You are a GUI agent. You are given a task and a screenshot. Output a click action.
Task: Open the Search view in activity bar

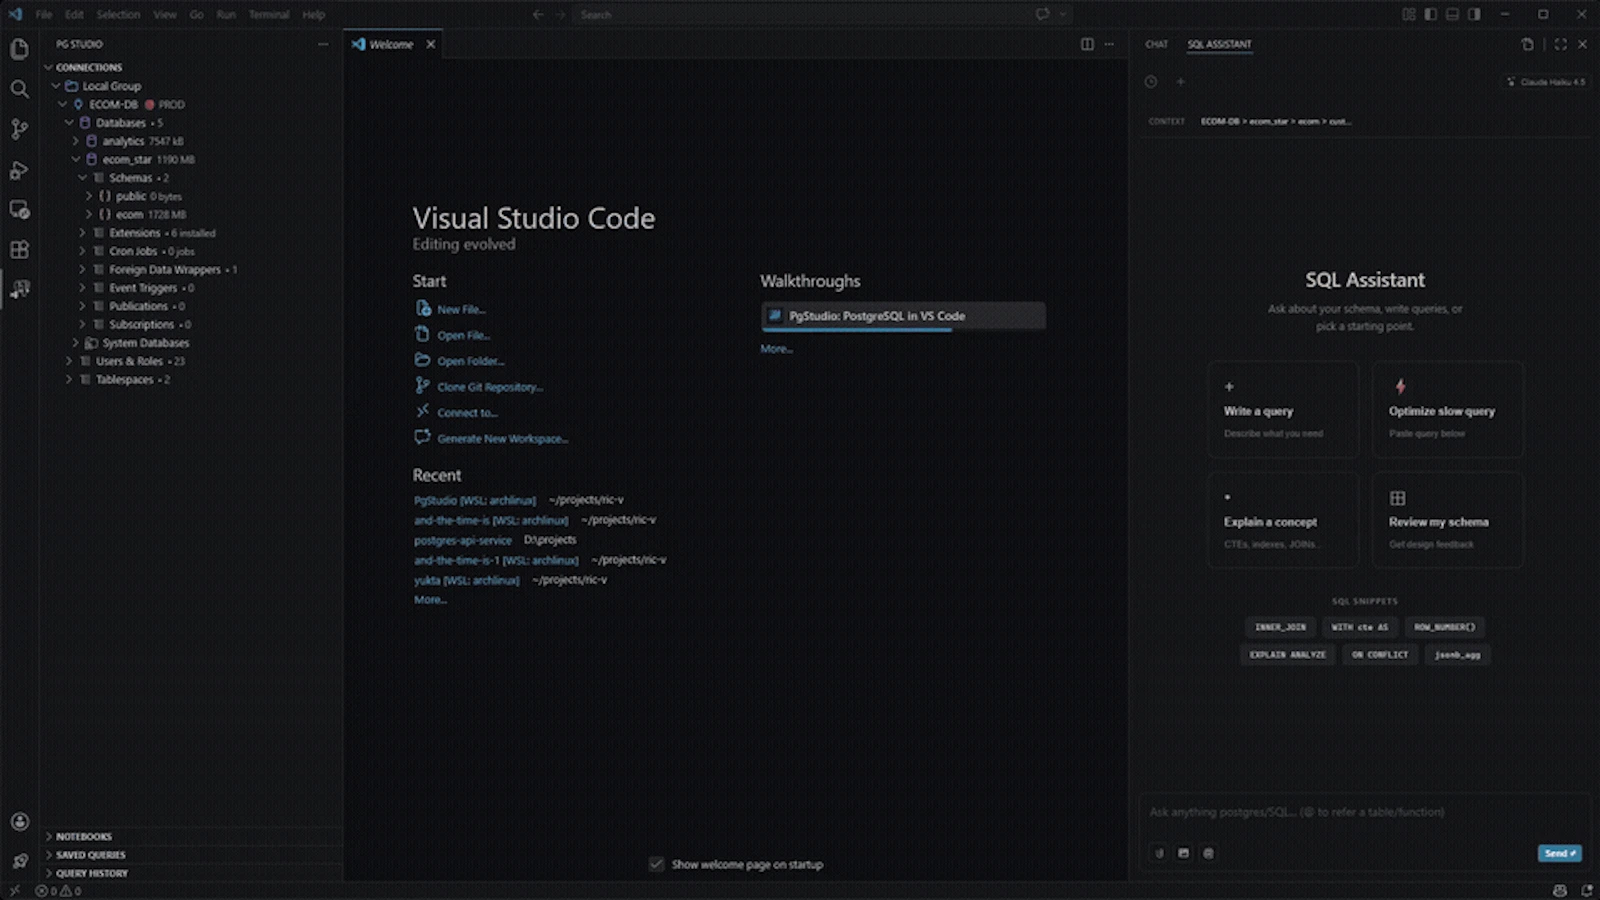[19, 89]
